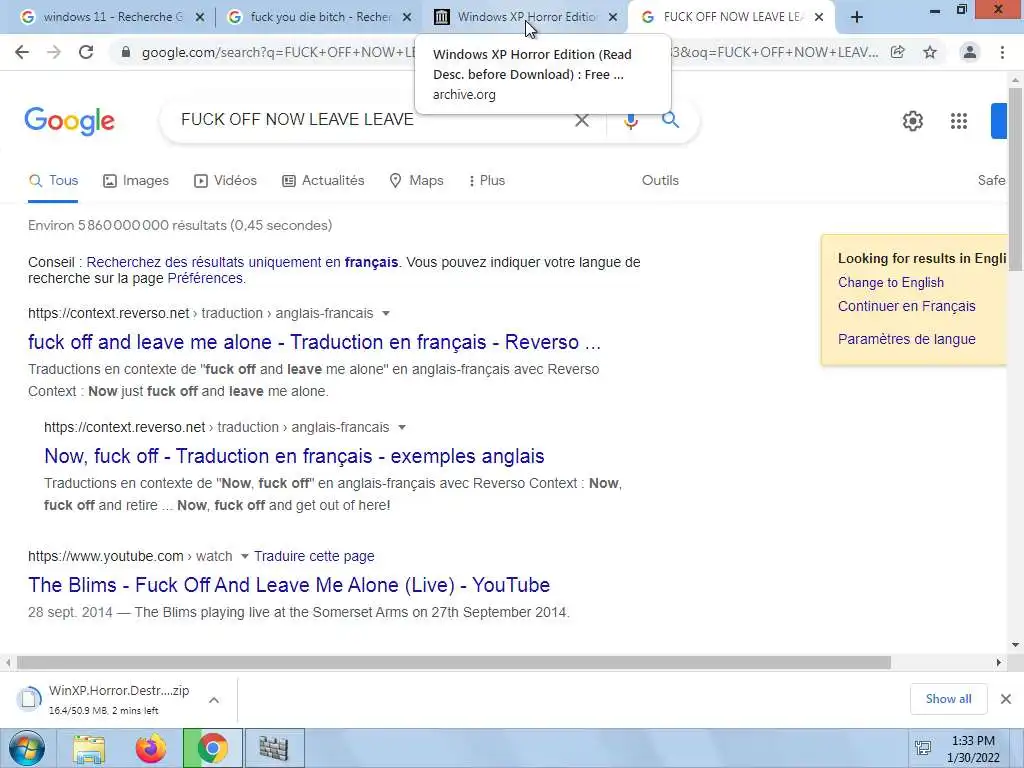Open Paramètres de langue

click(x=906, y=340)
